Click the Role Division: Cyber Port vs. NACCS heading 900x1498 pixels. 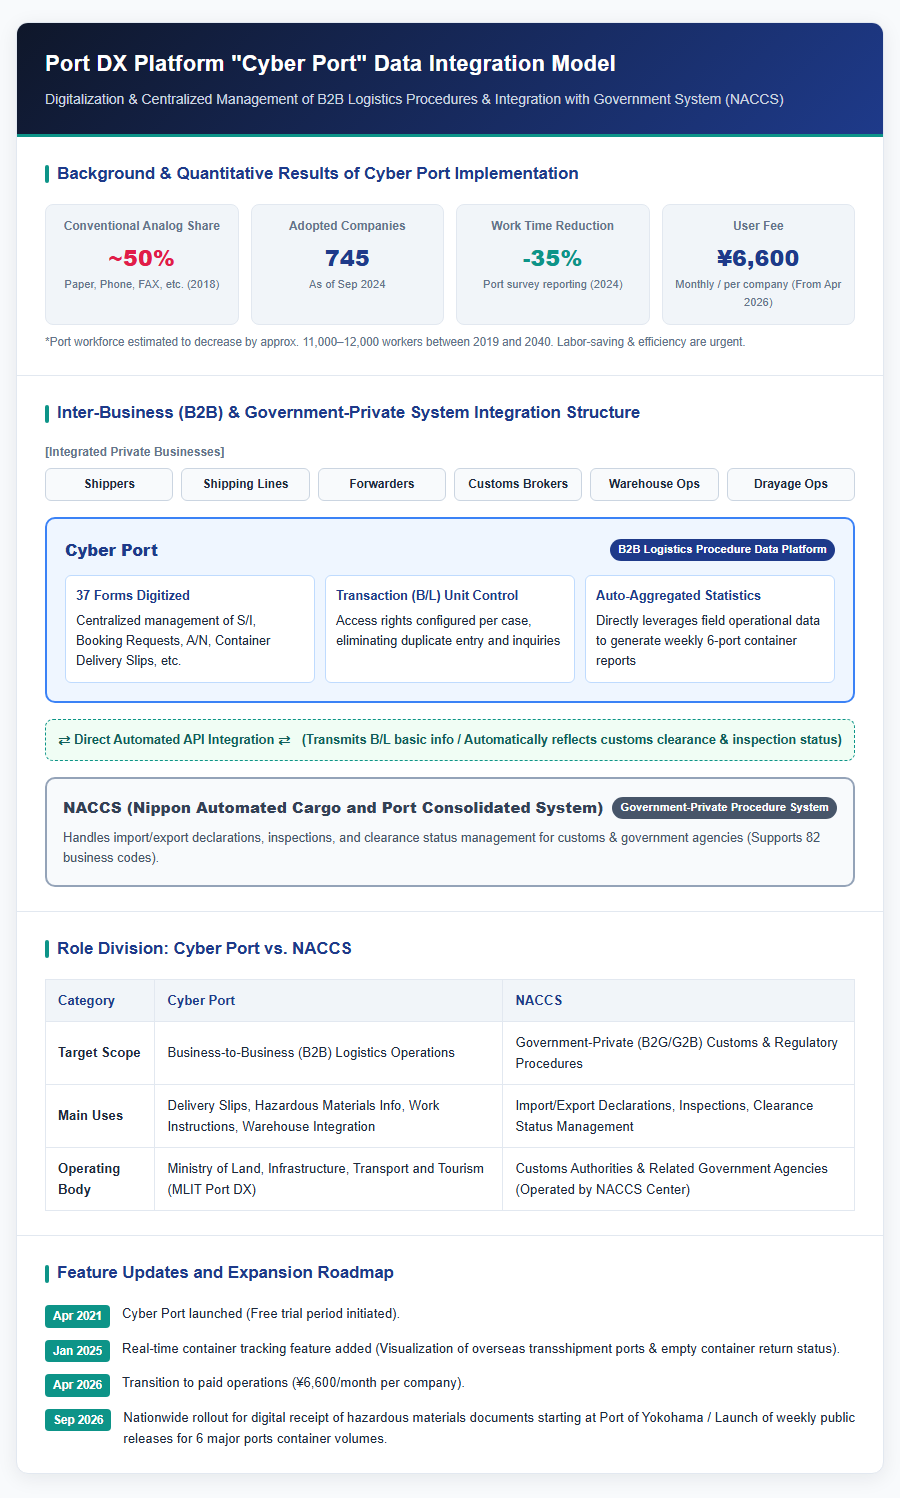[204, 948]
